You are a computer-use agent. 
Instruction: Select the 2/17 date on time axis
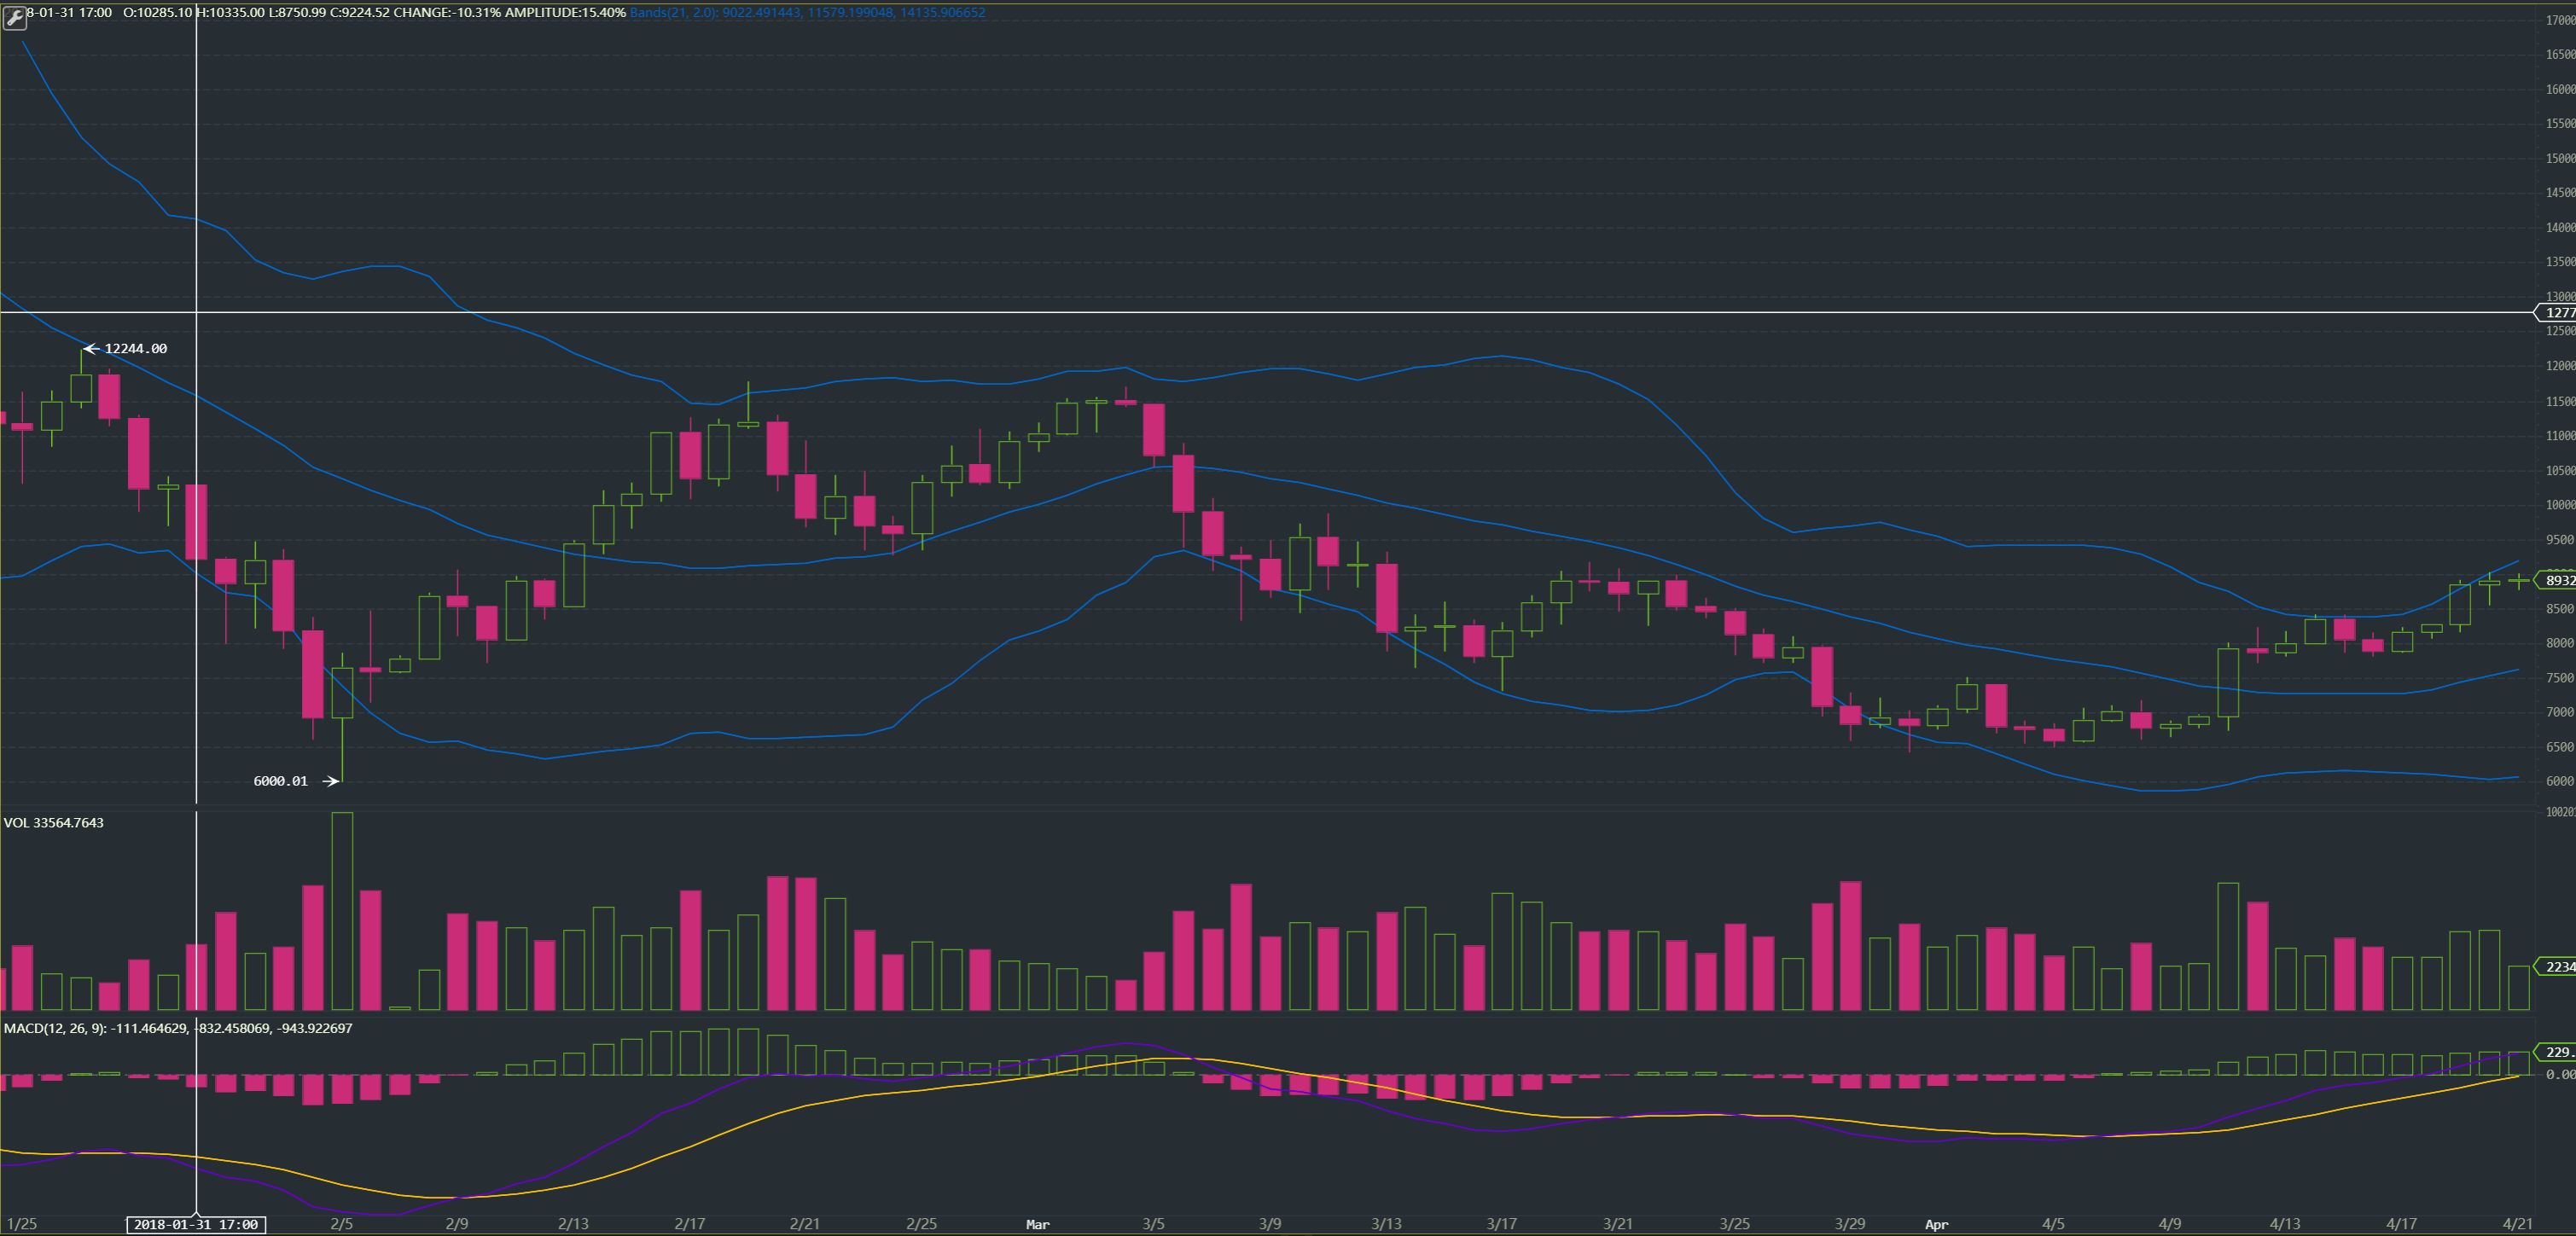click(690, 1224)
